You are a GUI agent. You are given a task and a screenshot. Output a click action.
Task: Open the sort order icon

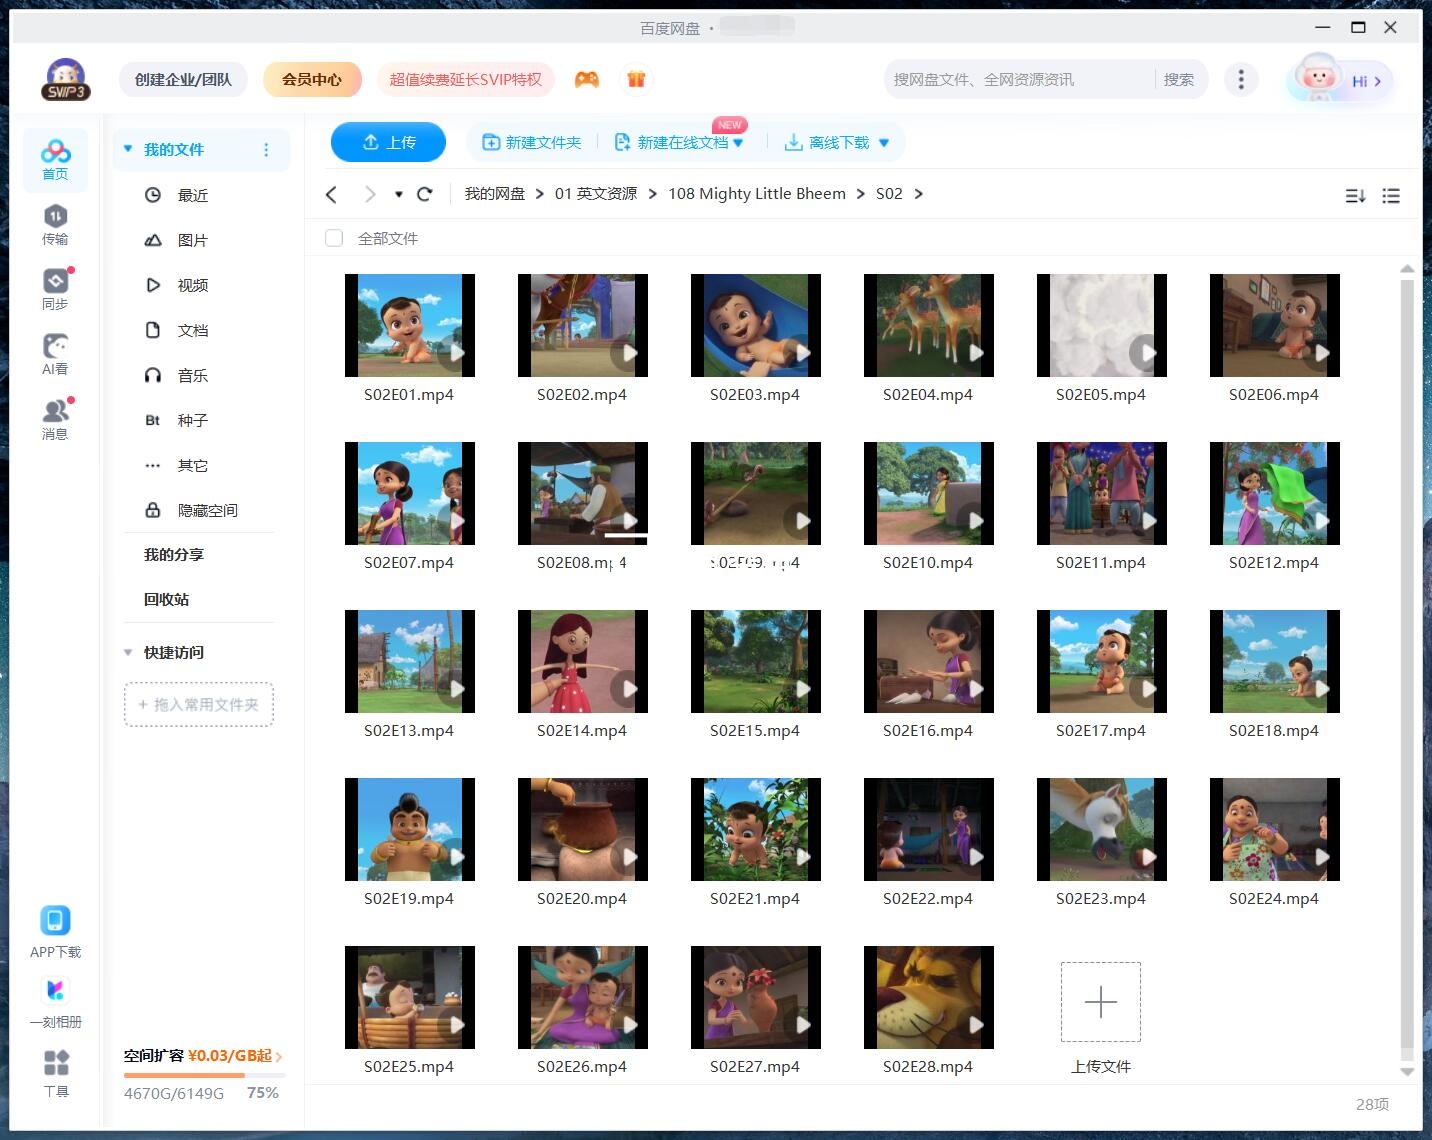[x=1355, y=196]
